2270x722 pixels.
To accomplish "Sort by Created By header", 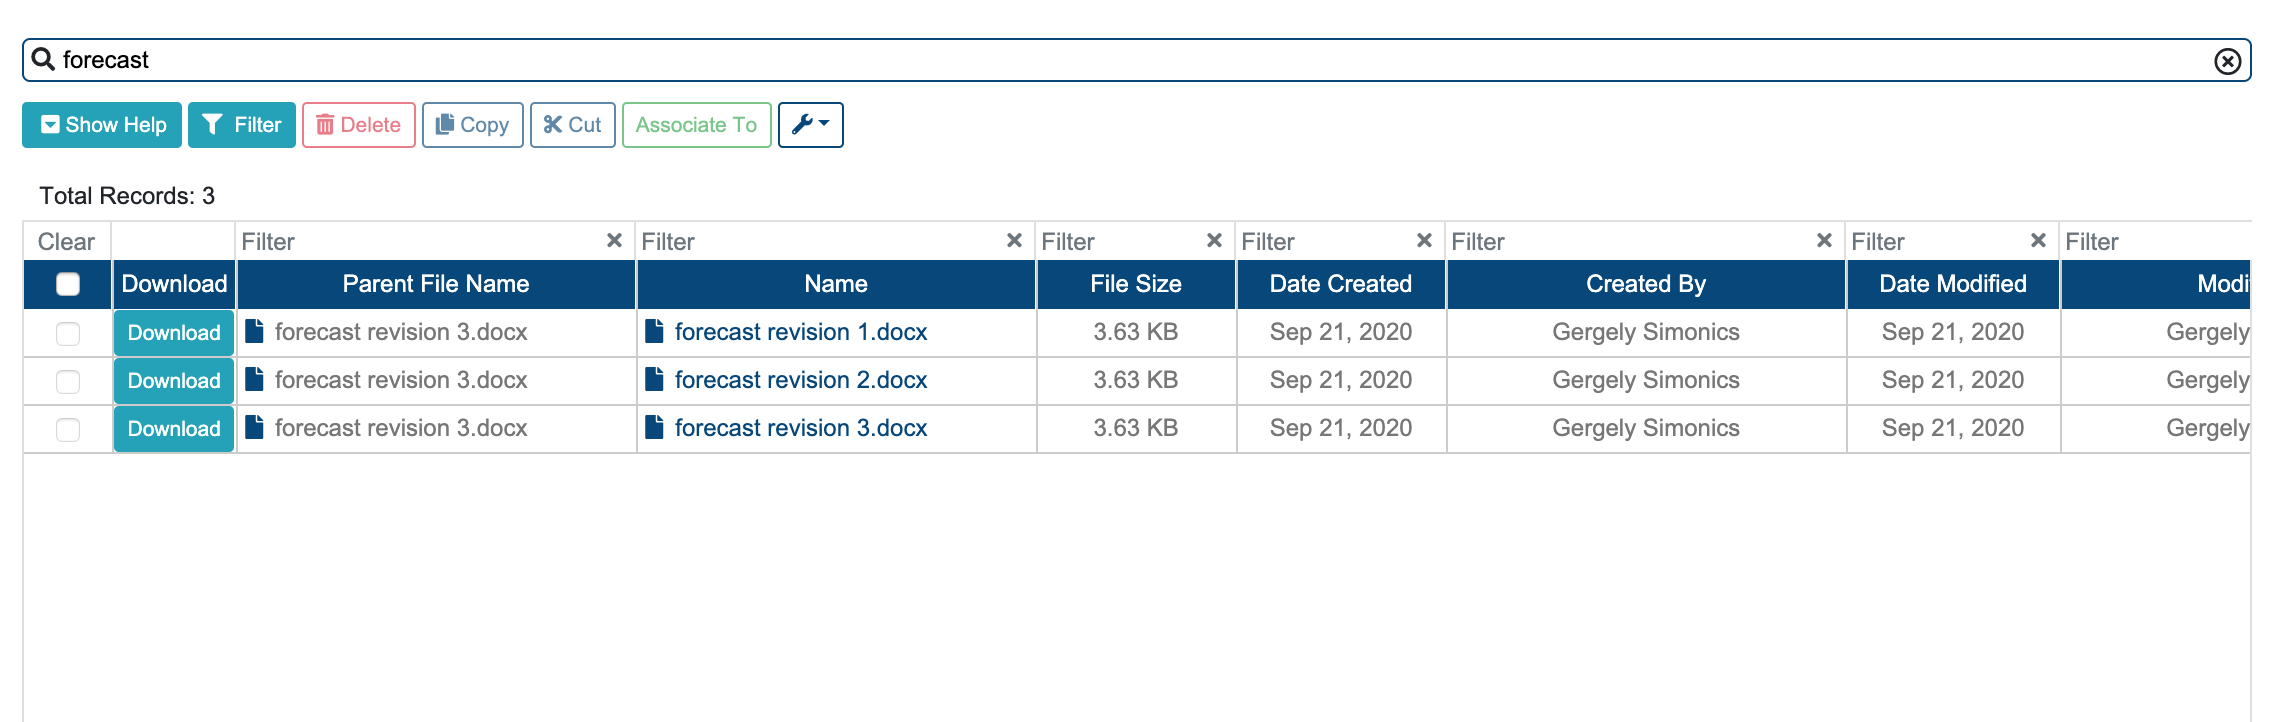I will [x=1646, y=284].
